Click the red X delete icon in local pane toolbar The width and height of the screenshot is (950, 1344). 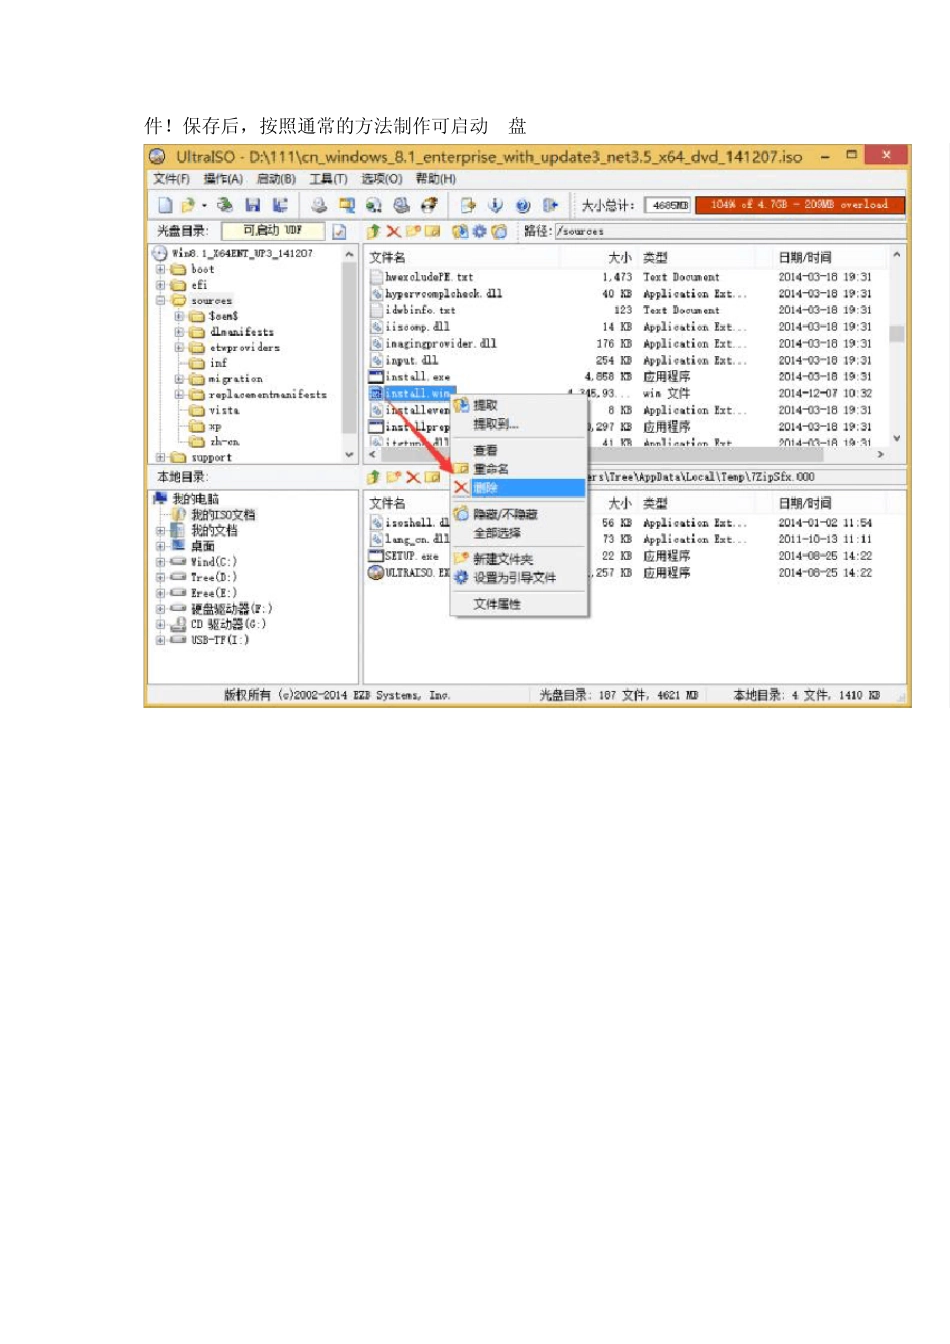pyautogui.click(x=412, y=477)
